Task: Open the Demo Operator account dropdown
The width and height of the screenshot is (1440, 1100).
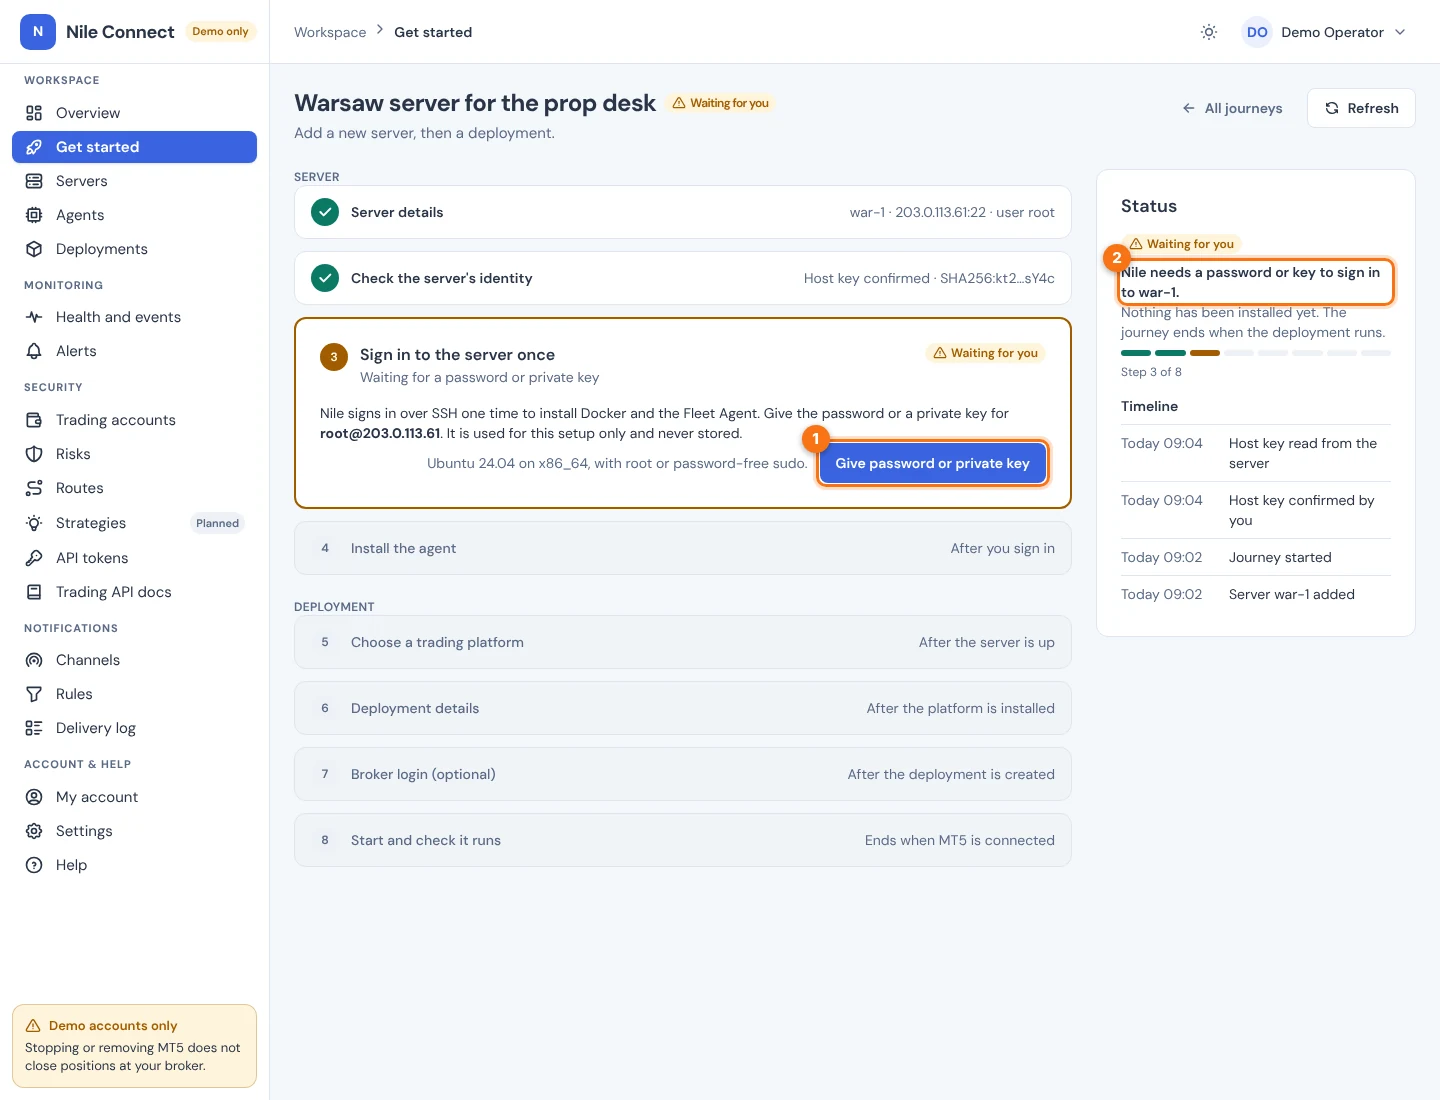Action: click(x=1325, y=32)
